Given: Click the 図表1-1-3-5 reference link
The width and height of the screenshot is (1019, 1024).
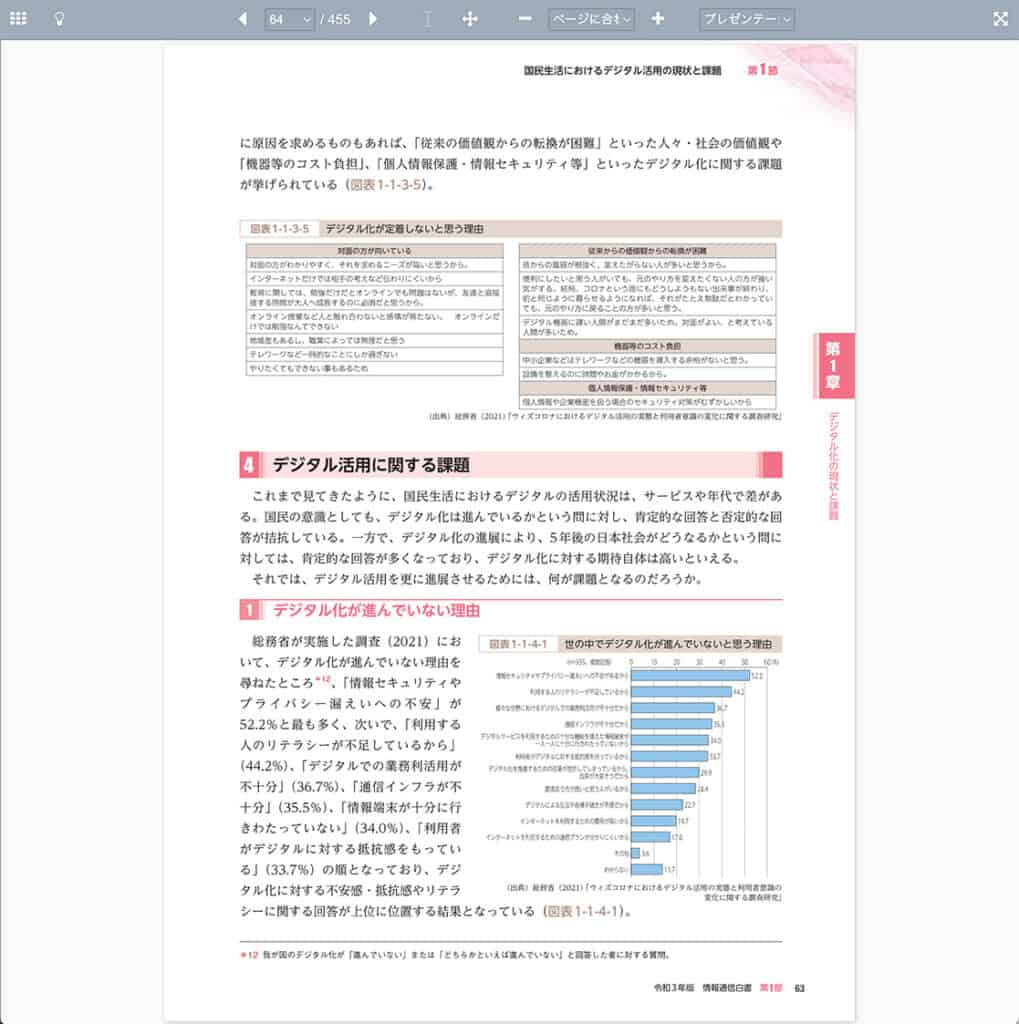Looking at the screenshot, I should click(386, 185).
